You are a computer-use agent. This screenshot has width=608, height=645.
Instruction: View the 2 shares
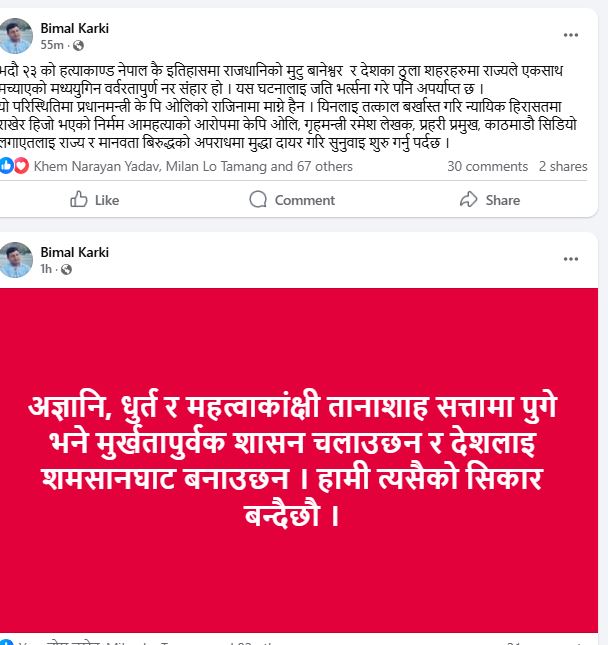[x=563, y=166]
